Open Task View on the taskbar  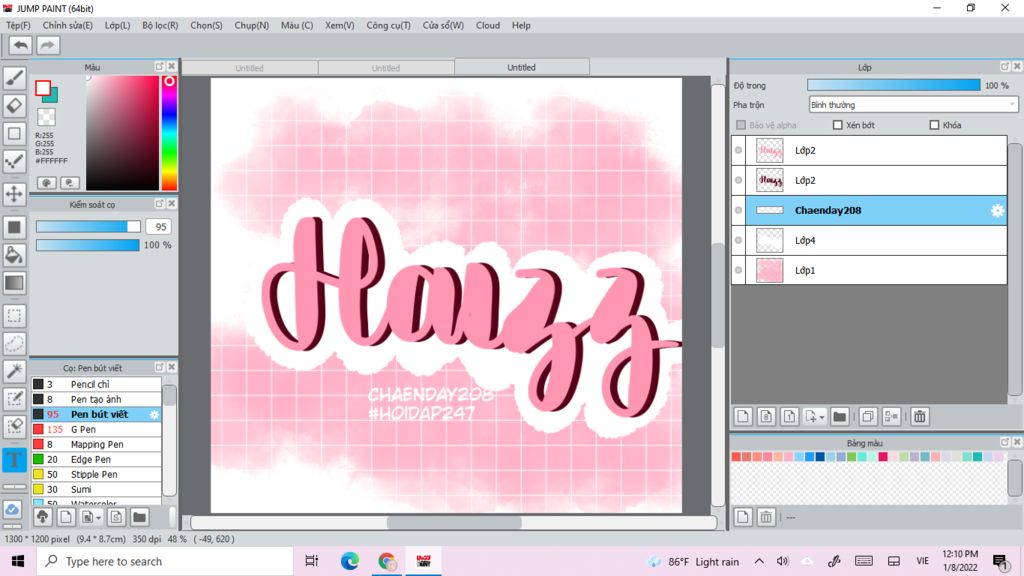click(312, 561)
